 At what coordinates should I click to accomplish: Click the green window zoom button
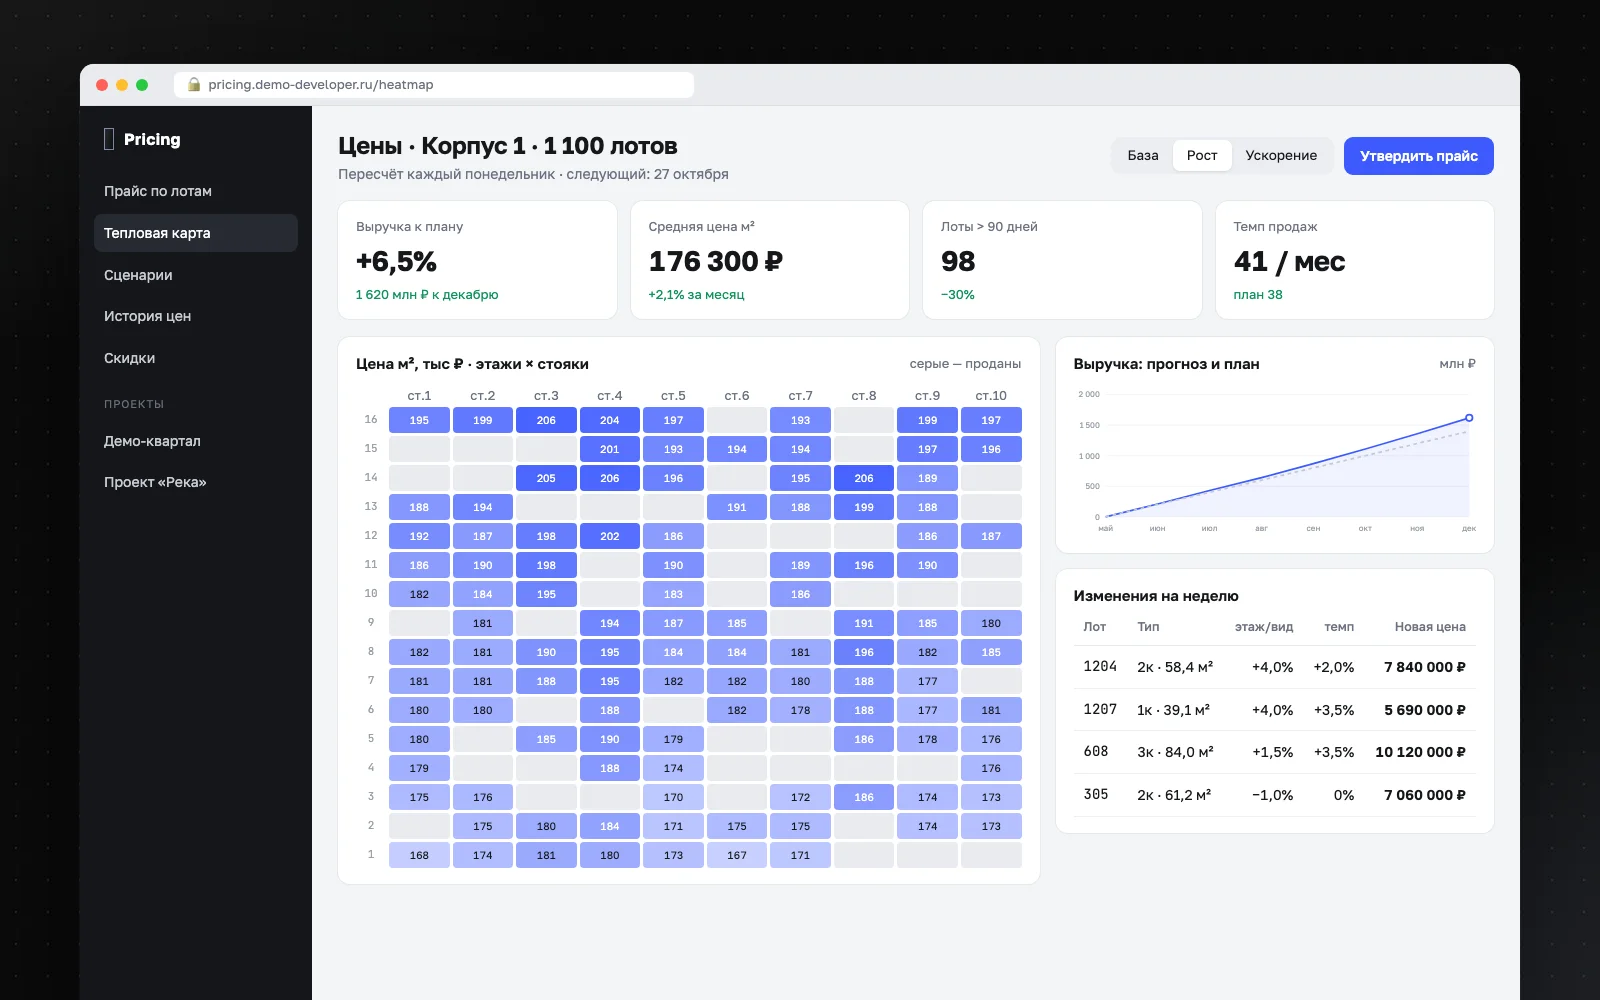point(142,85)
